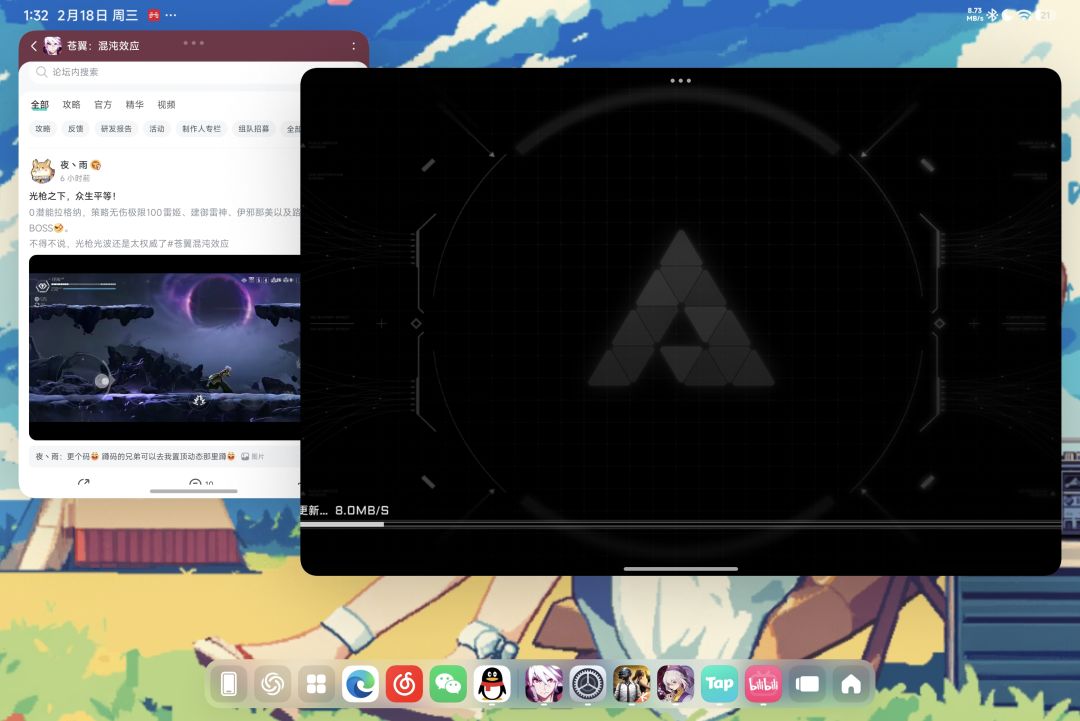Select the 活动 filter chip
Screen dimensions: 1080x721
tap(157, 129)
